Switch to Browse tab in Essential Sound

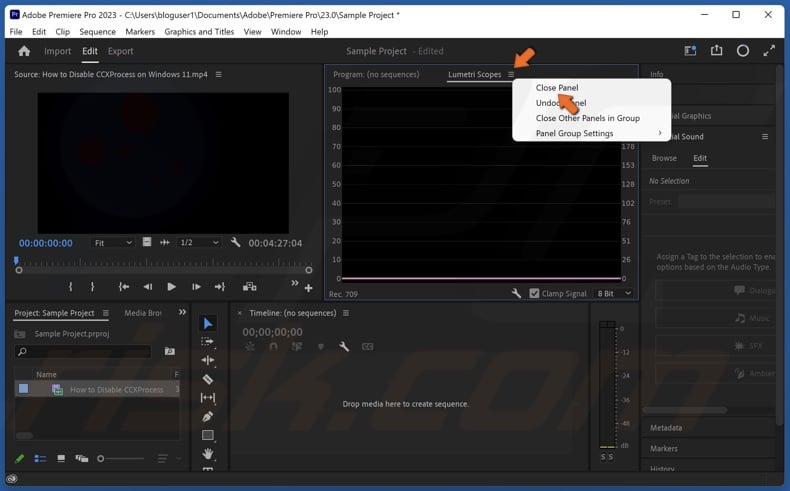click(x=664, y=158)
